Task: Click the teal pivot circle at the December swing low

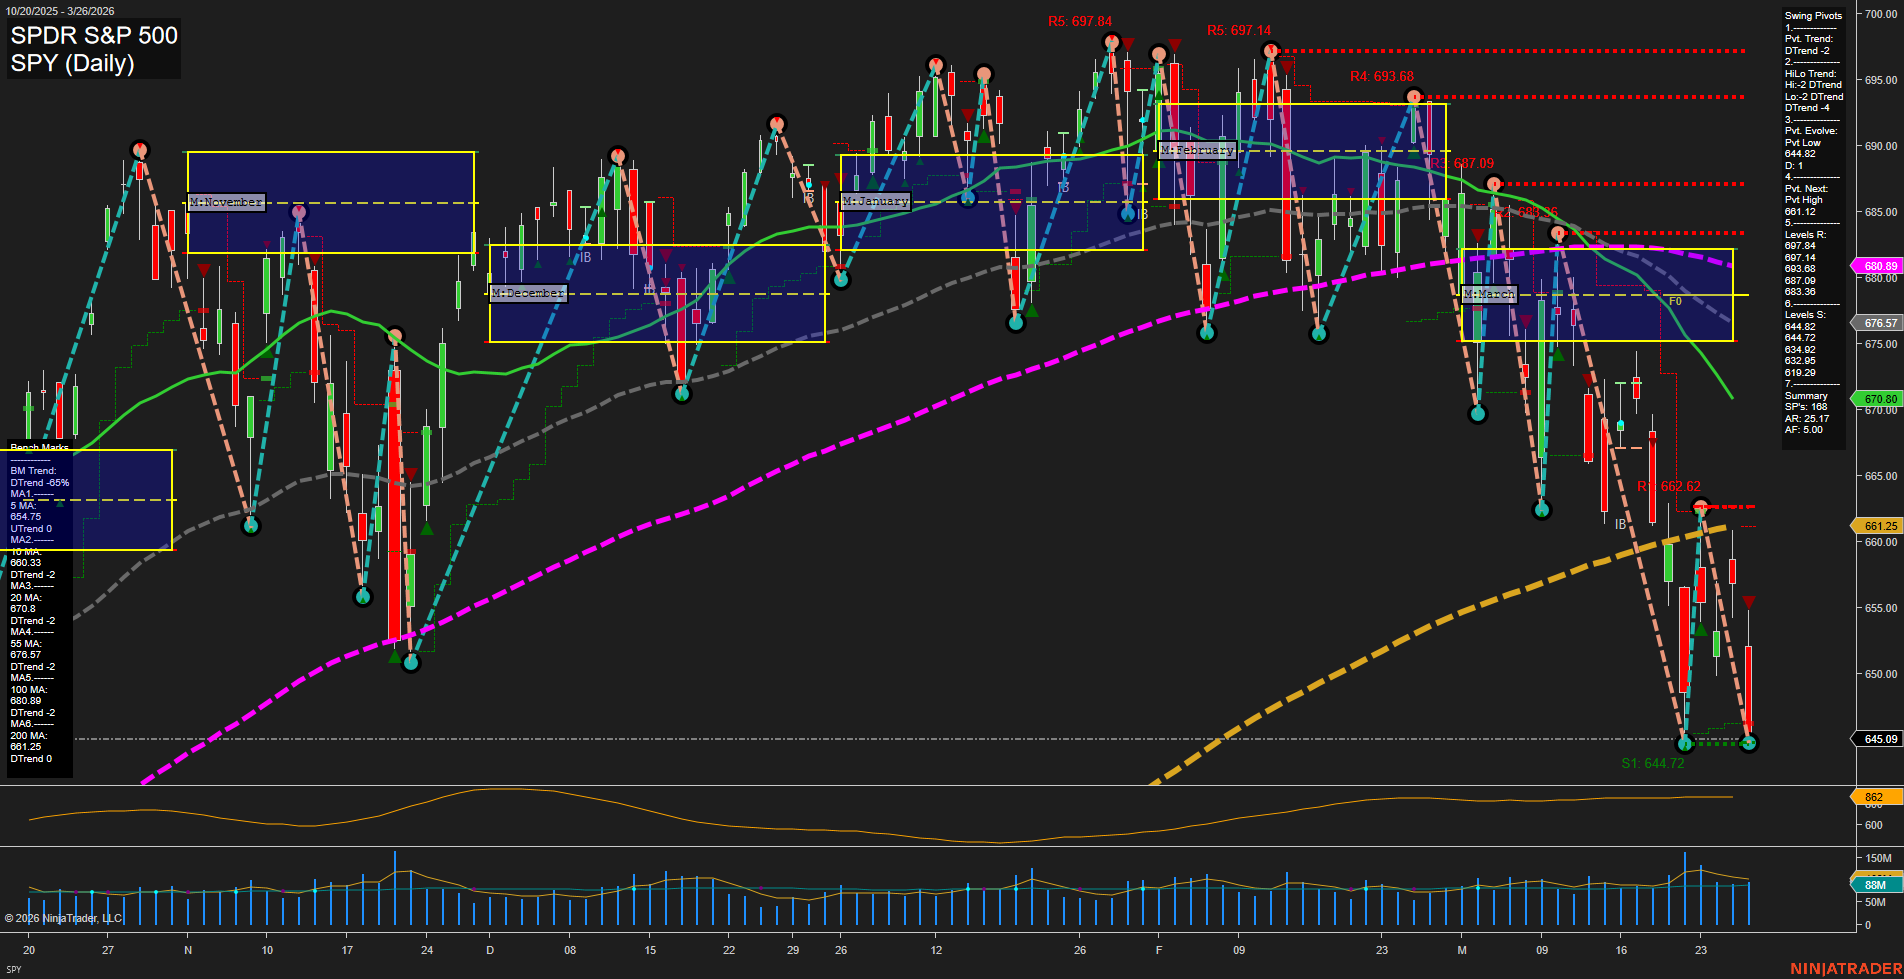Action: [683, 394]
